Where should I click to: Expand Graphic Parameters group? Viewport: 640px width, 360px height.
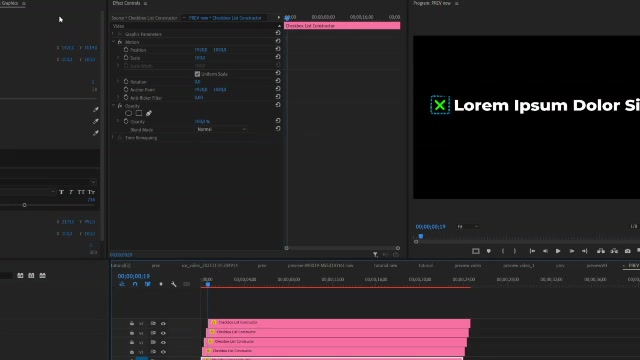(x=113, y=34)
